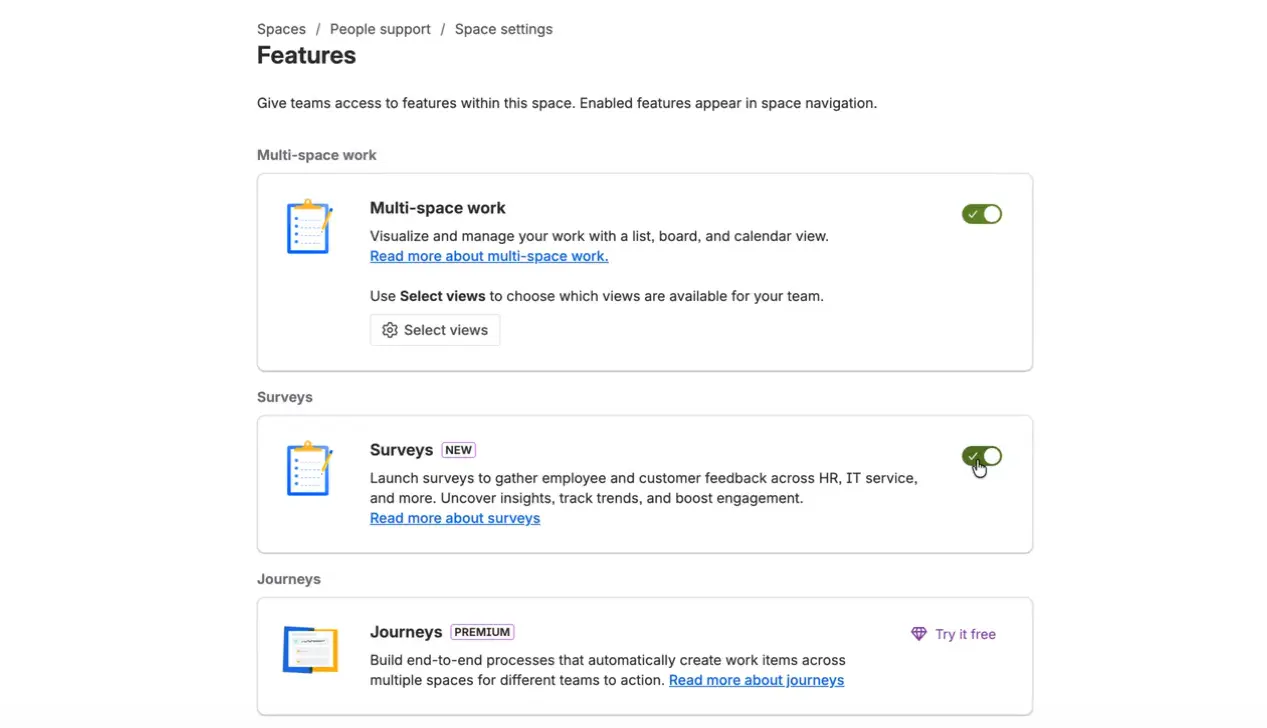Screen dimensions: 1267x728
Task: Click the gear icon inside Select views
Action: click(x=390, y=330)
